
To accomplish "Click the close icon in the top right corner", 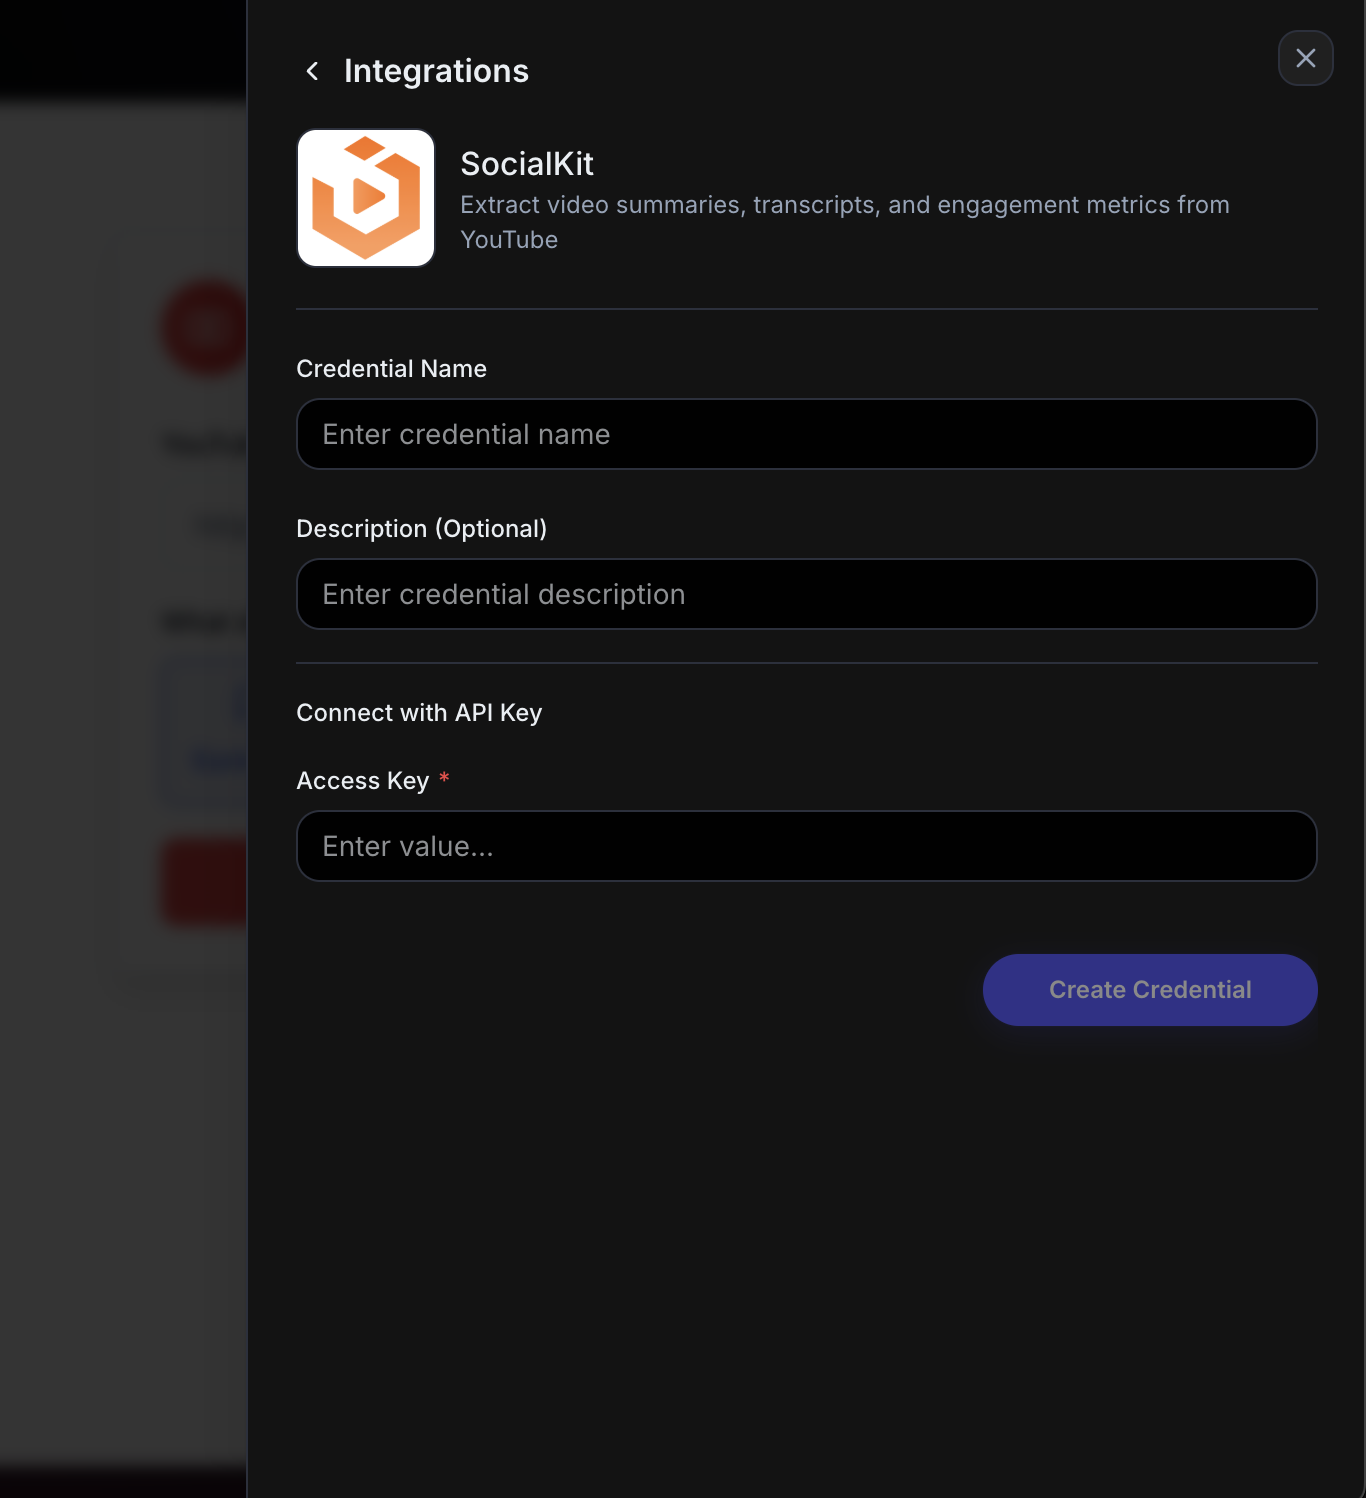I will [1305, 58].
